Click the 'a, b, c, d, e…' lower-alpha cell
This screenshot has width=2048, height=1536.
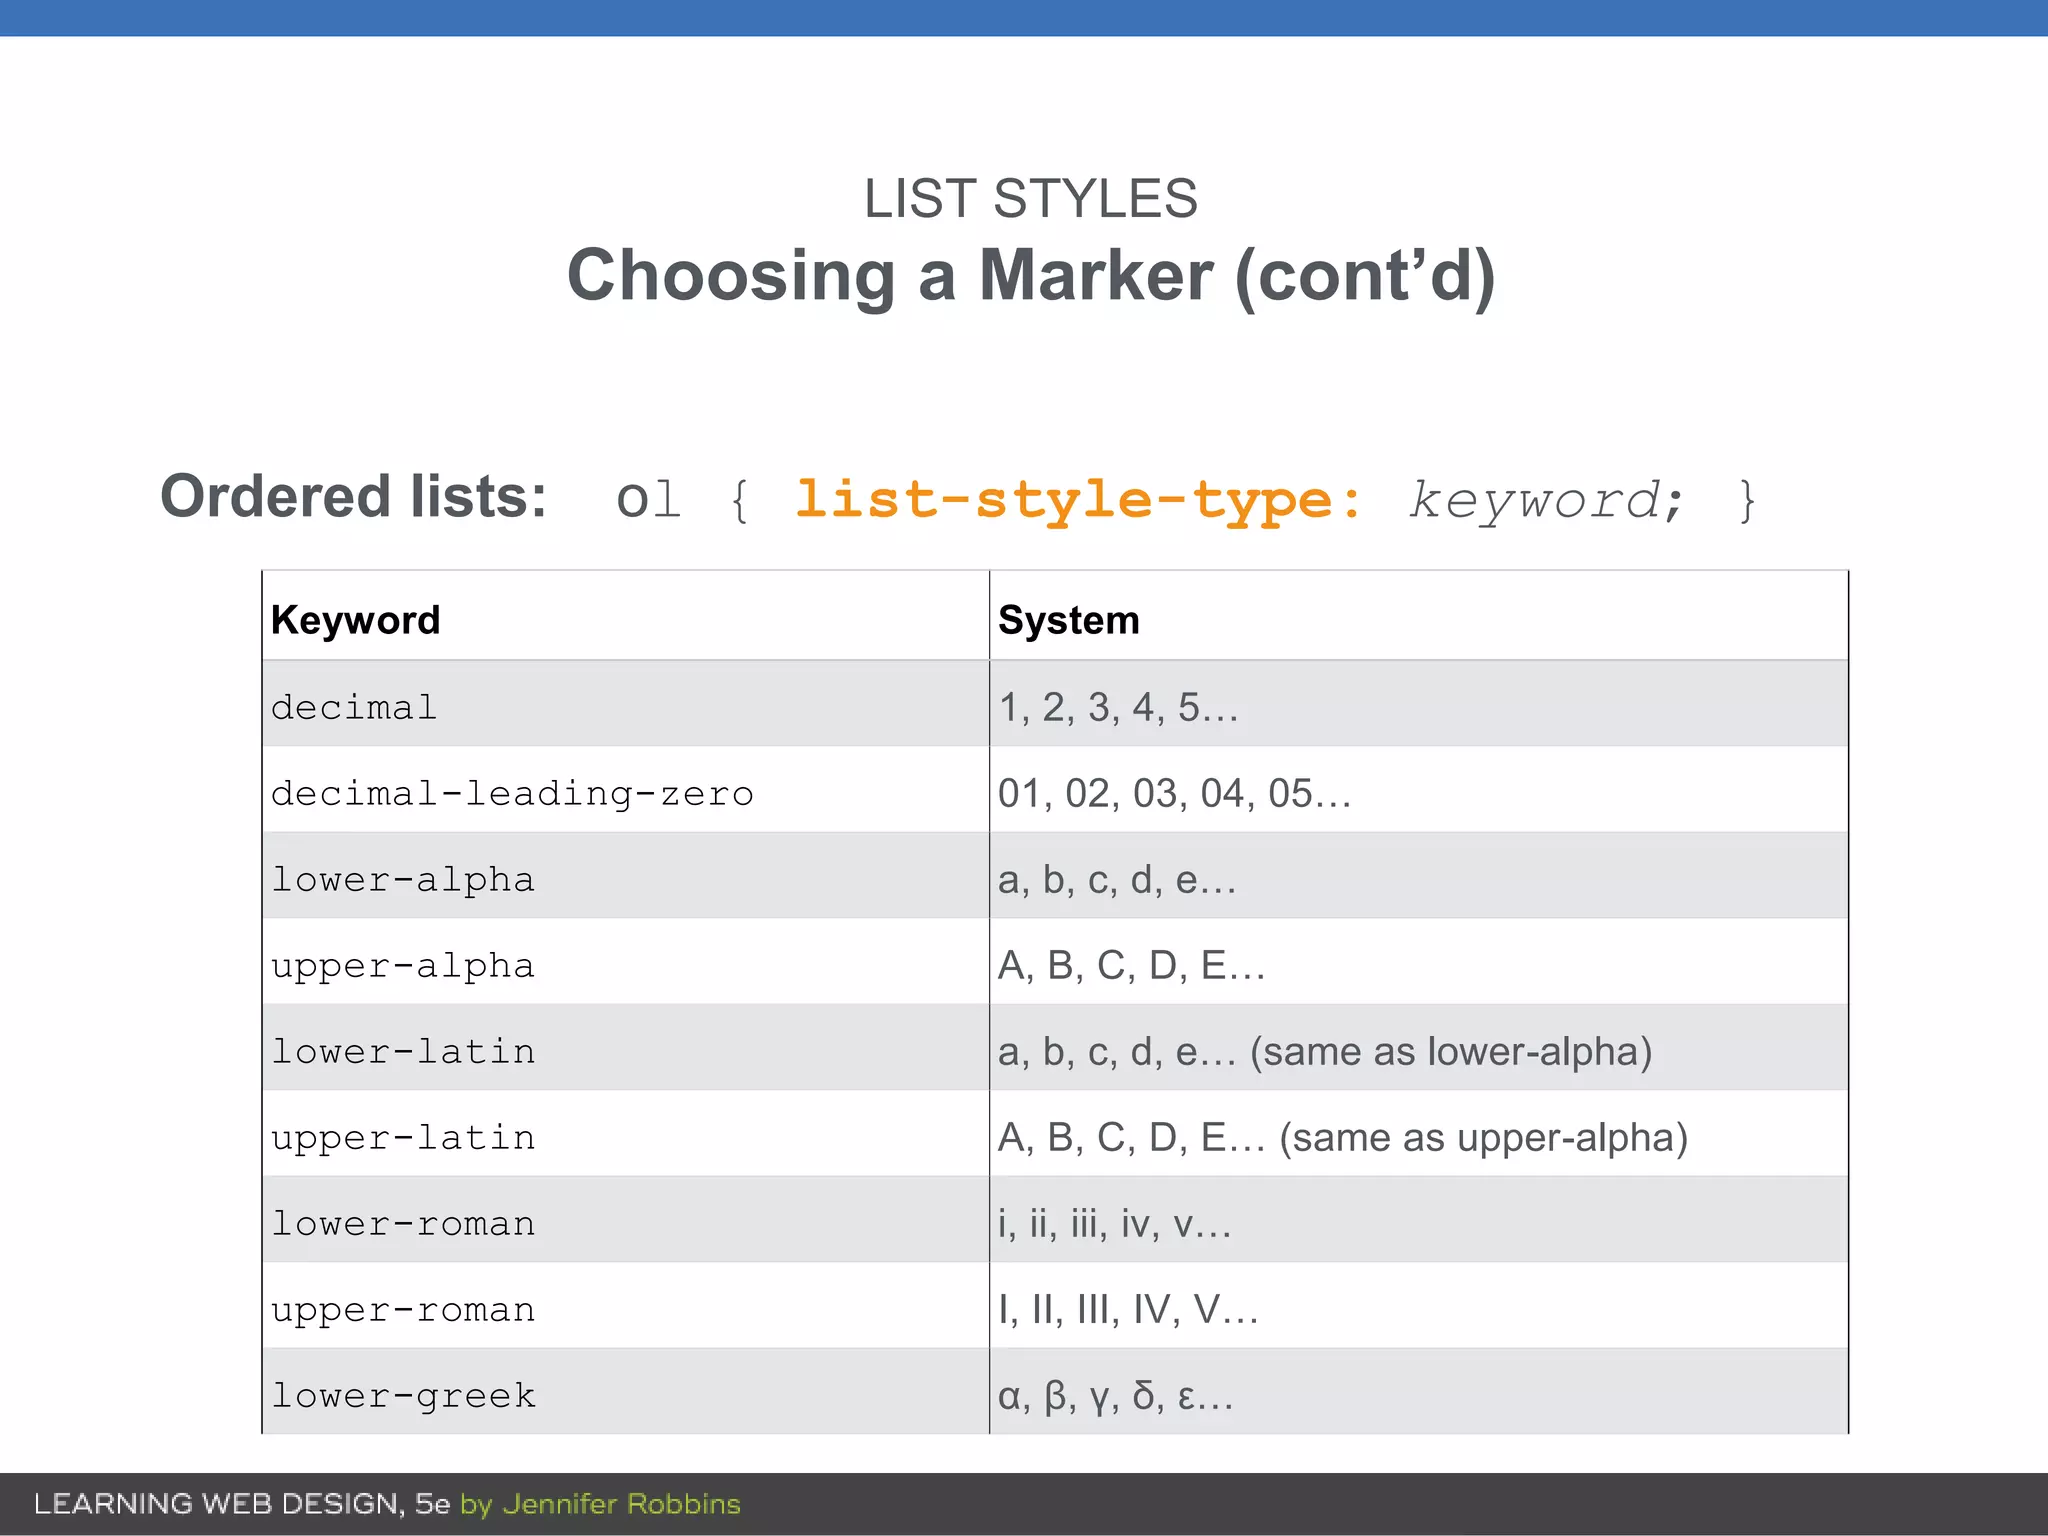click(1419, 876)
